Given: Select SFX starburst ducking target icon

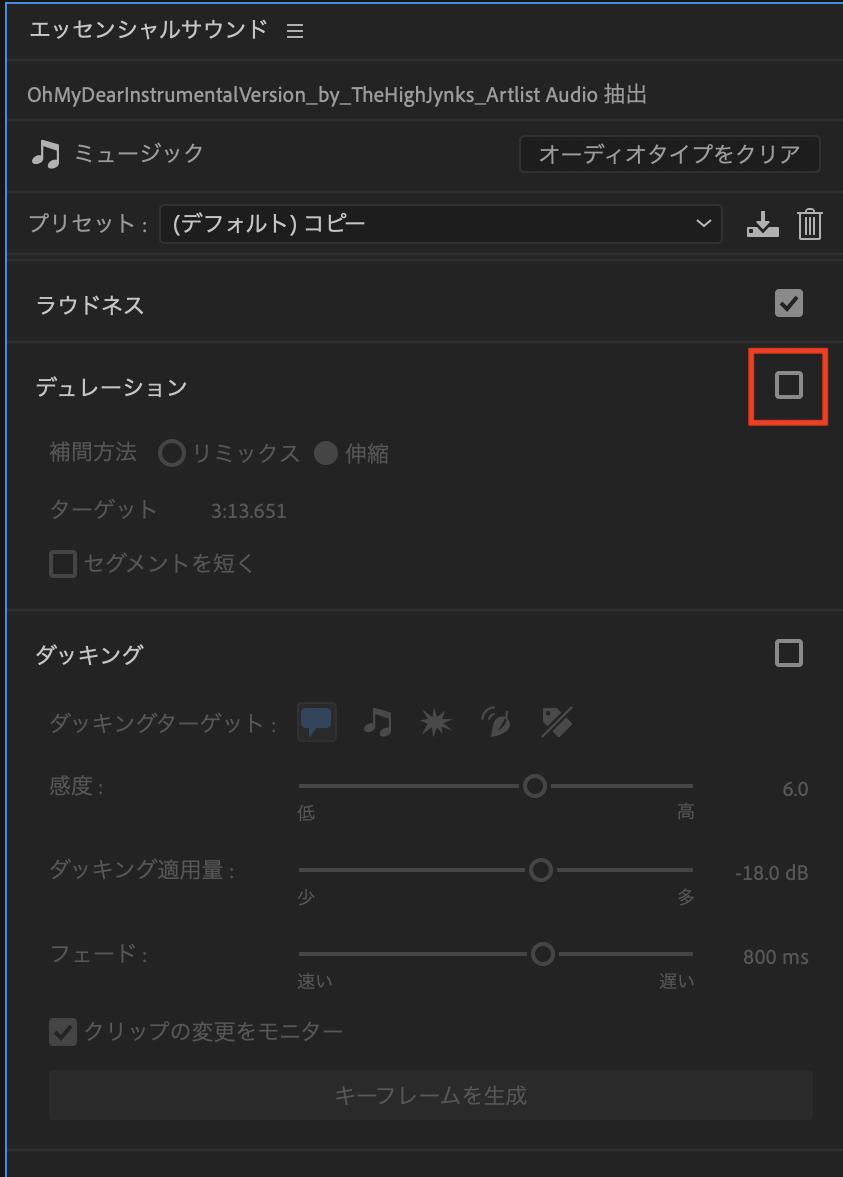Looking at the screenshot, I should (436, 722).
